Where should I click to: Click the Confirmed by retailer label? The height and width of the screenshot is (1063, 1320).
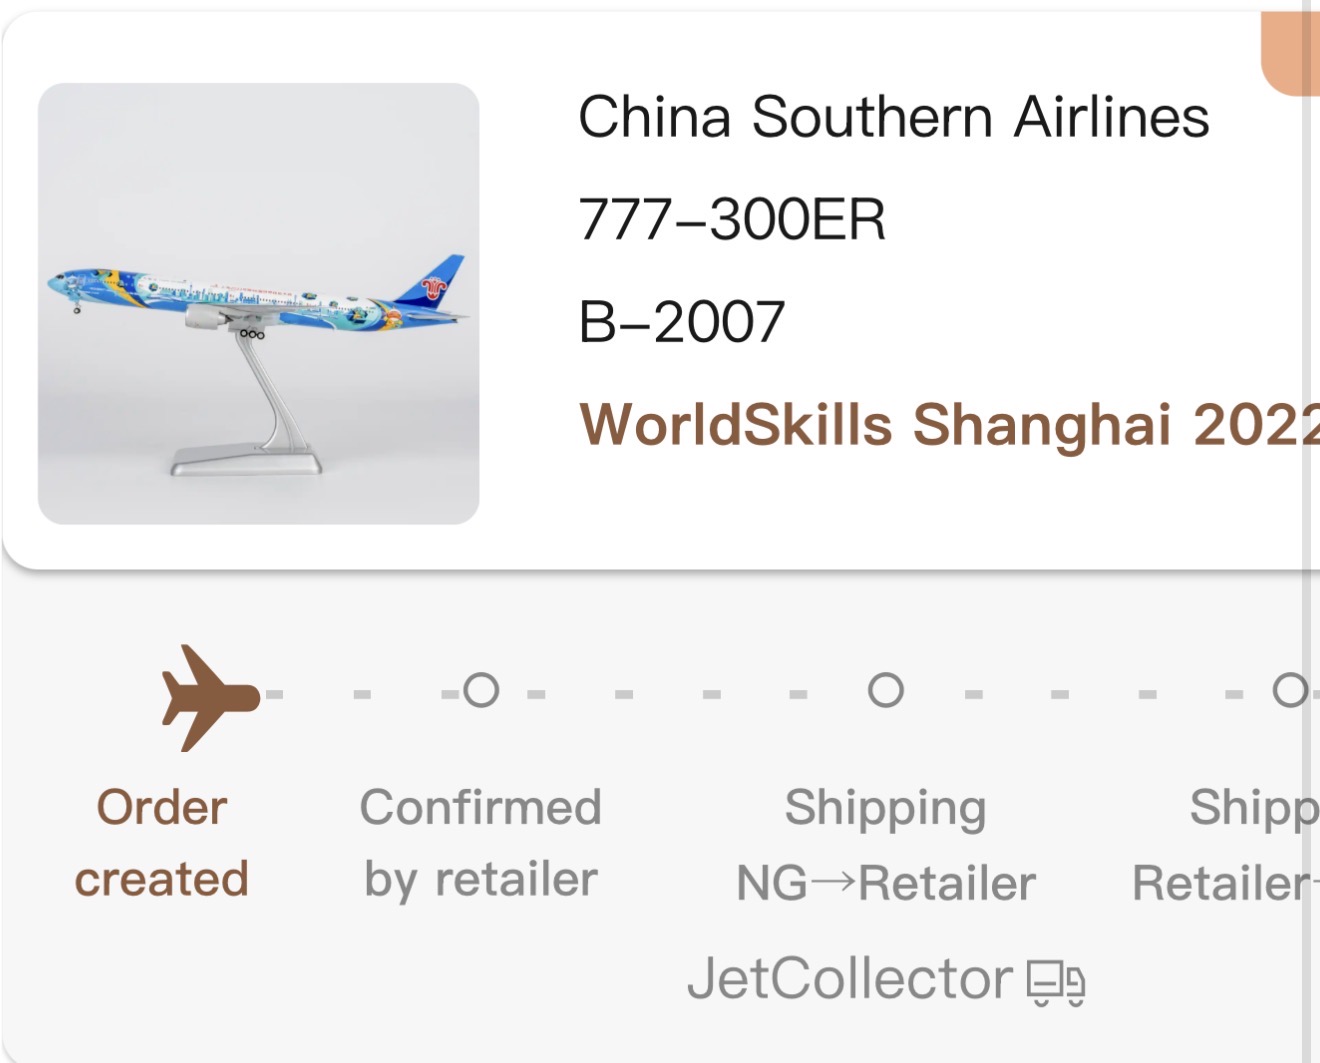tap(480, 843)
